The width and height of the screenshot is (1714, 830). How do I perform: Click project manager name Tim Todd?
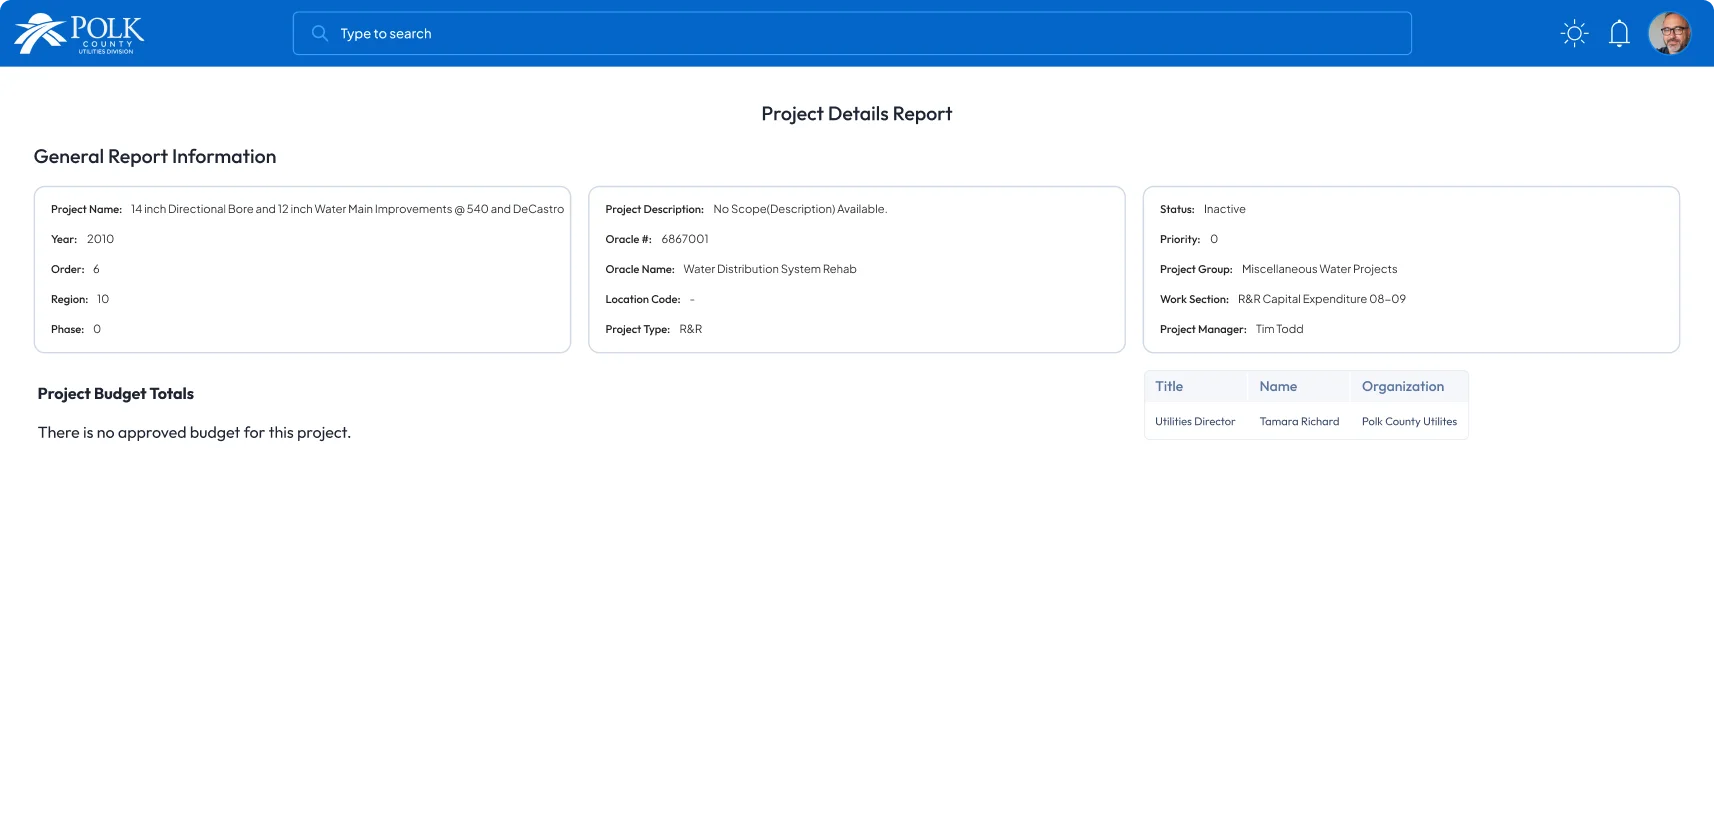pos(1279,329)
